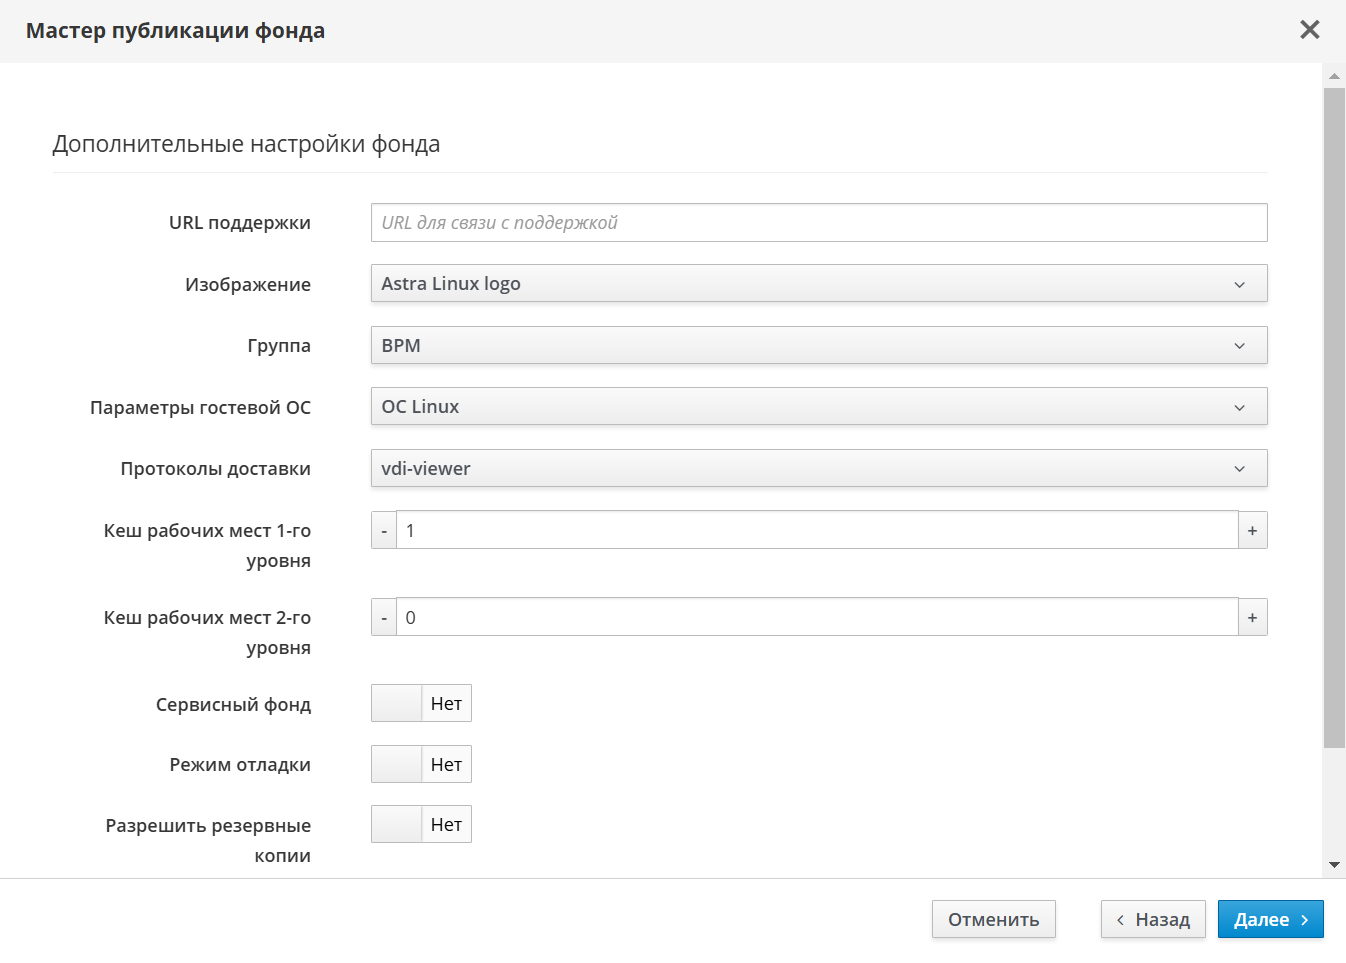
Task: Click the Отменить button
Action: 993,920
